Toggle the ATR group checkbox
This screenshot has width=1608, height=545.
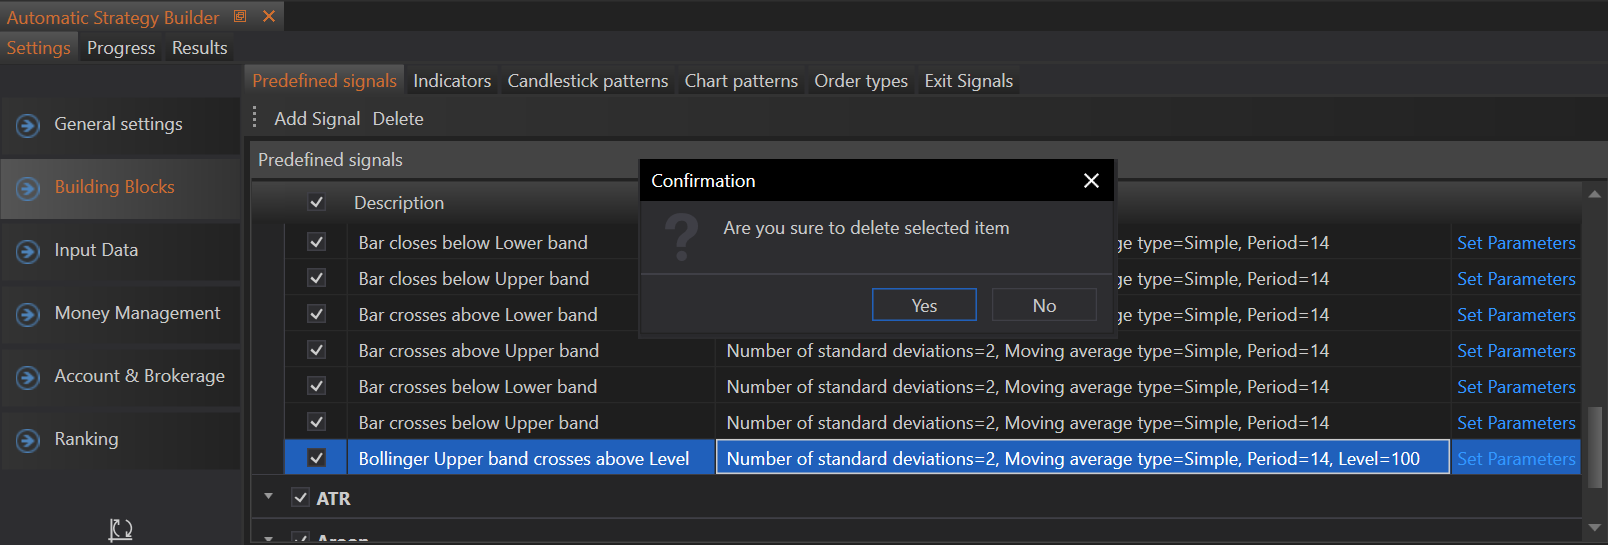(300, 497)
